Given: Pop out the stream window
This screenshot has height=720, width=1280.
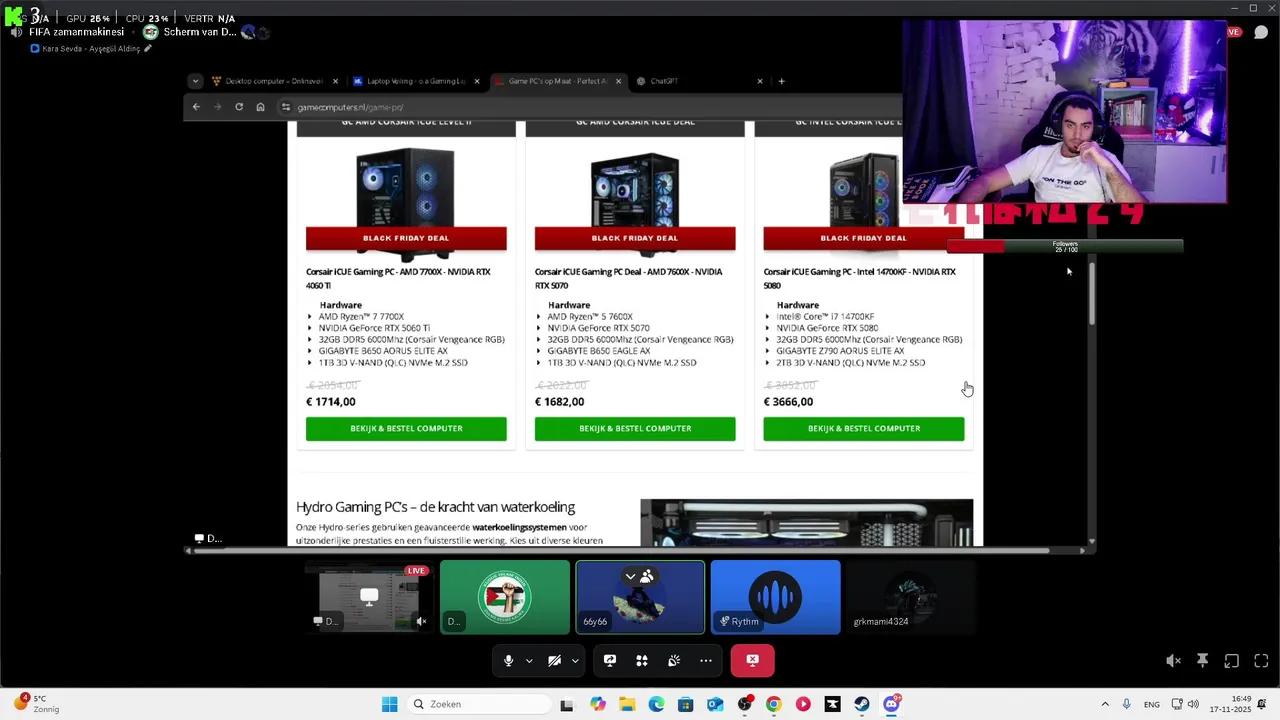Looking at the screenshot, I should click(x=1232, y=660).
